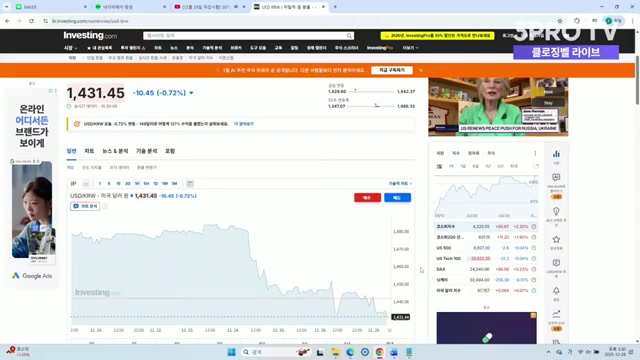Select the 일반 tab
This screenshot has width=640, height=360.
point(71,151)
